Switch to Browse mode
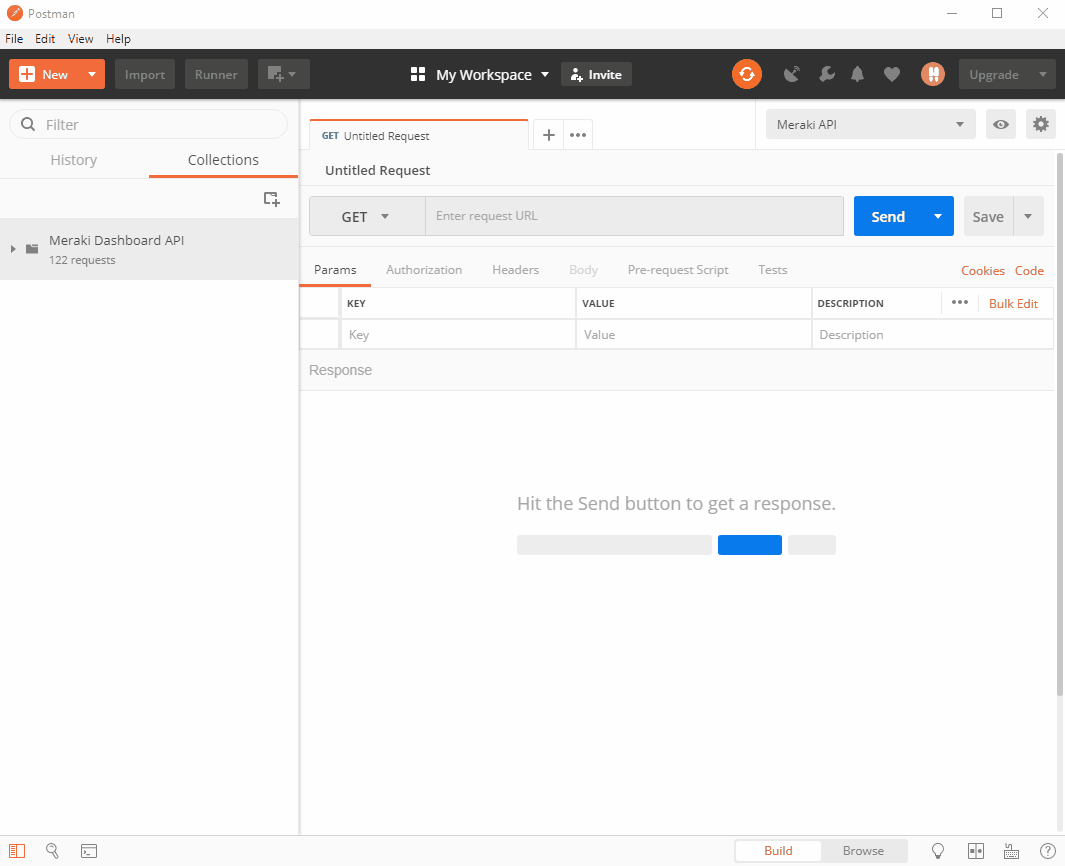Image resolution: width=1065 pixels, height=866 pixels. click(x=863, y=851)
